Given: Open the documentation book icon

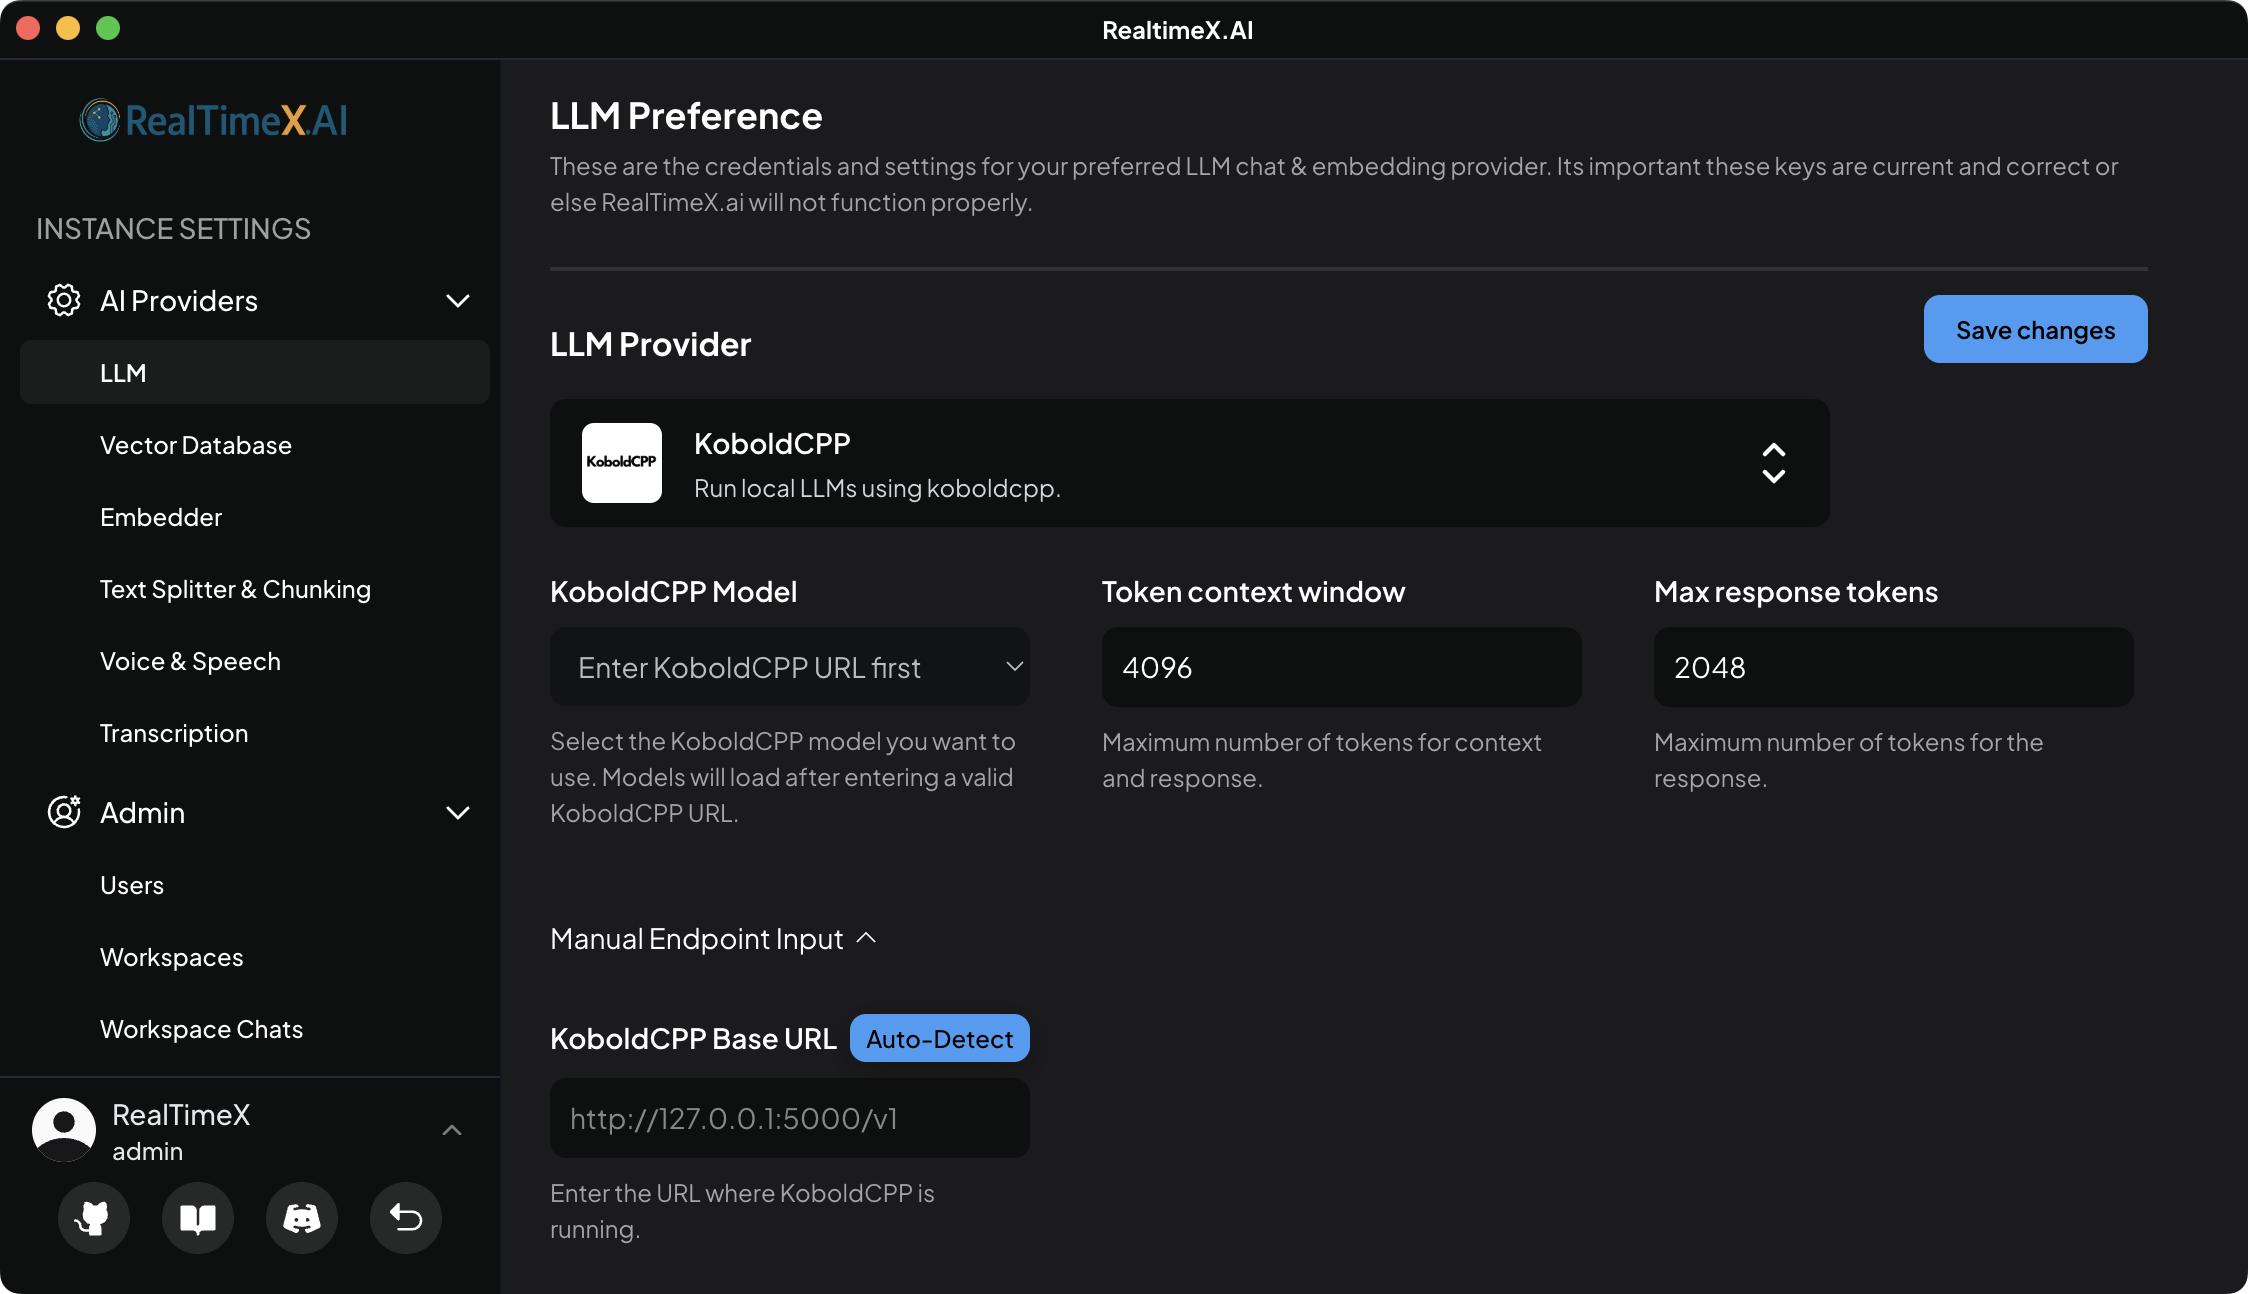Looking at the screenshot, I should 197,1218.
